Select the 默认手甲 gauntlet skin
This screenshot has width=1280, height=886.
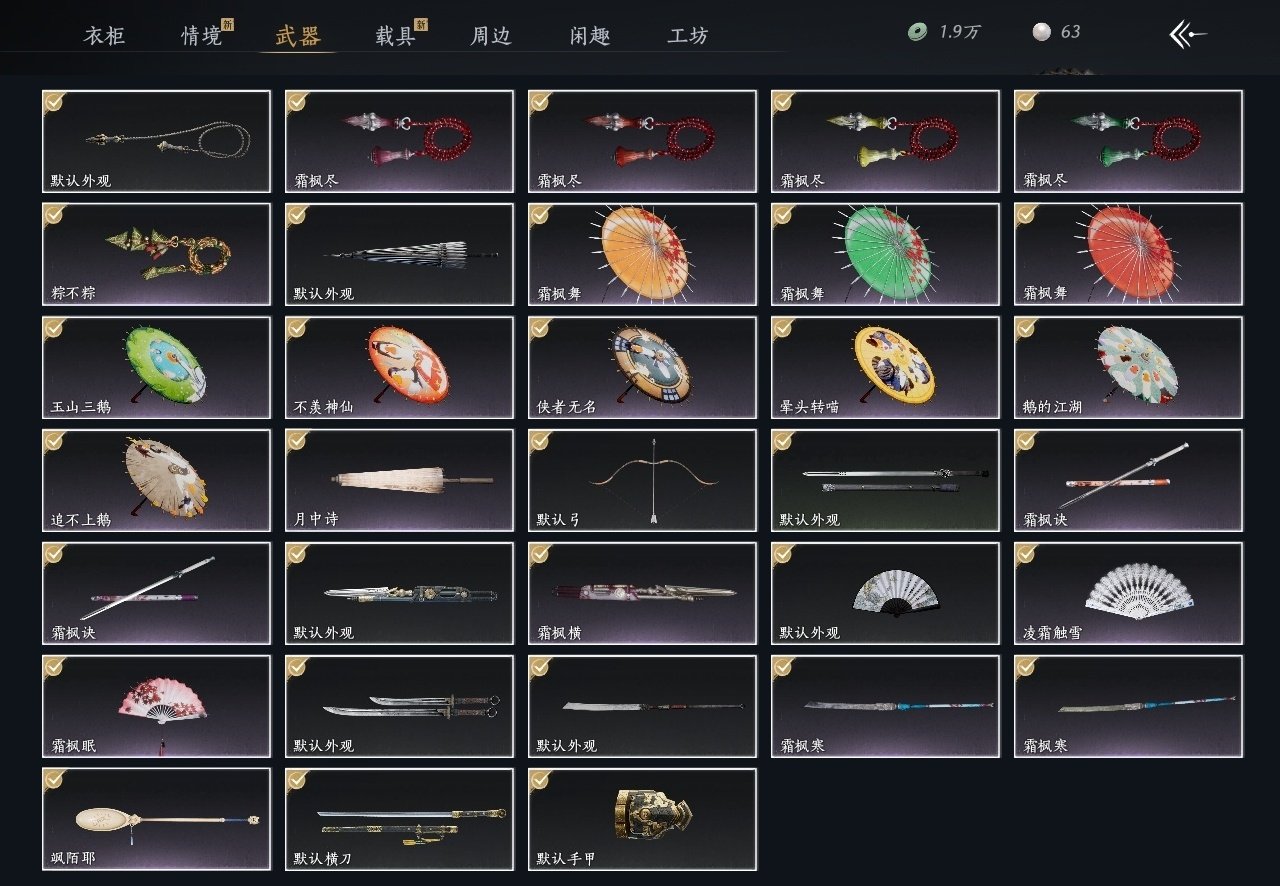pos(642,819)
